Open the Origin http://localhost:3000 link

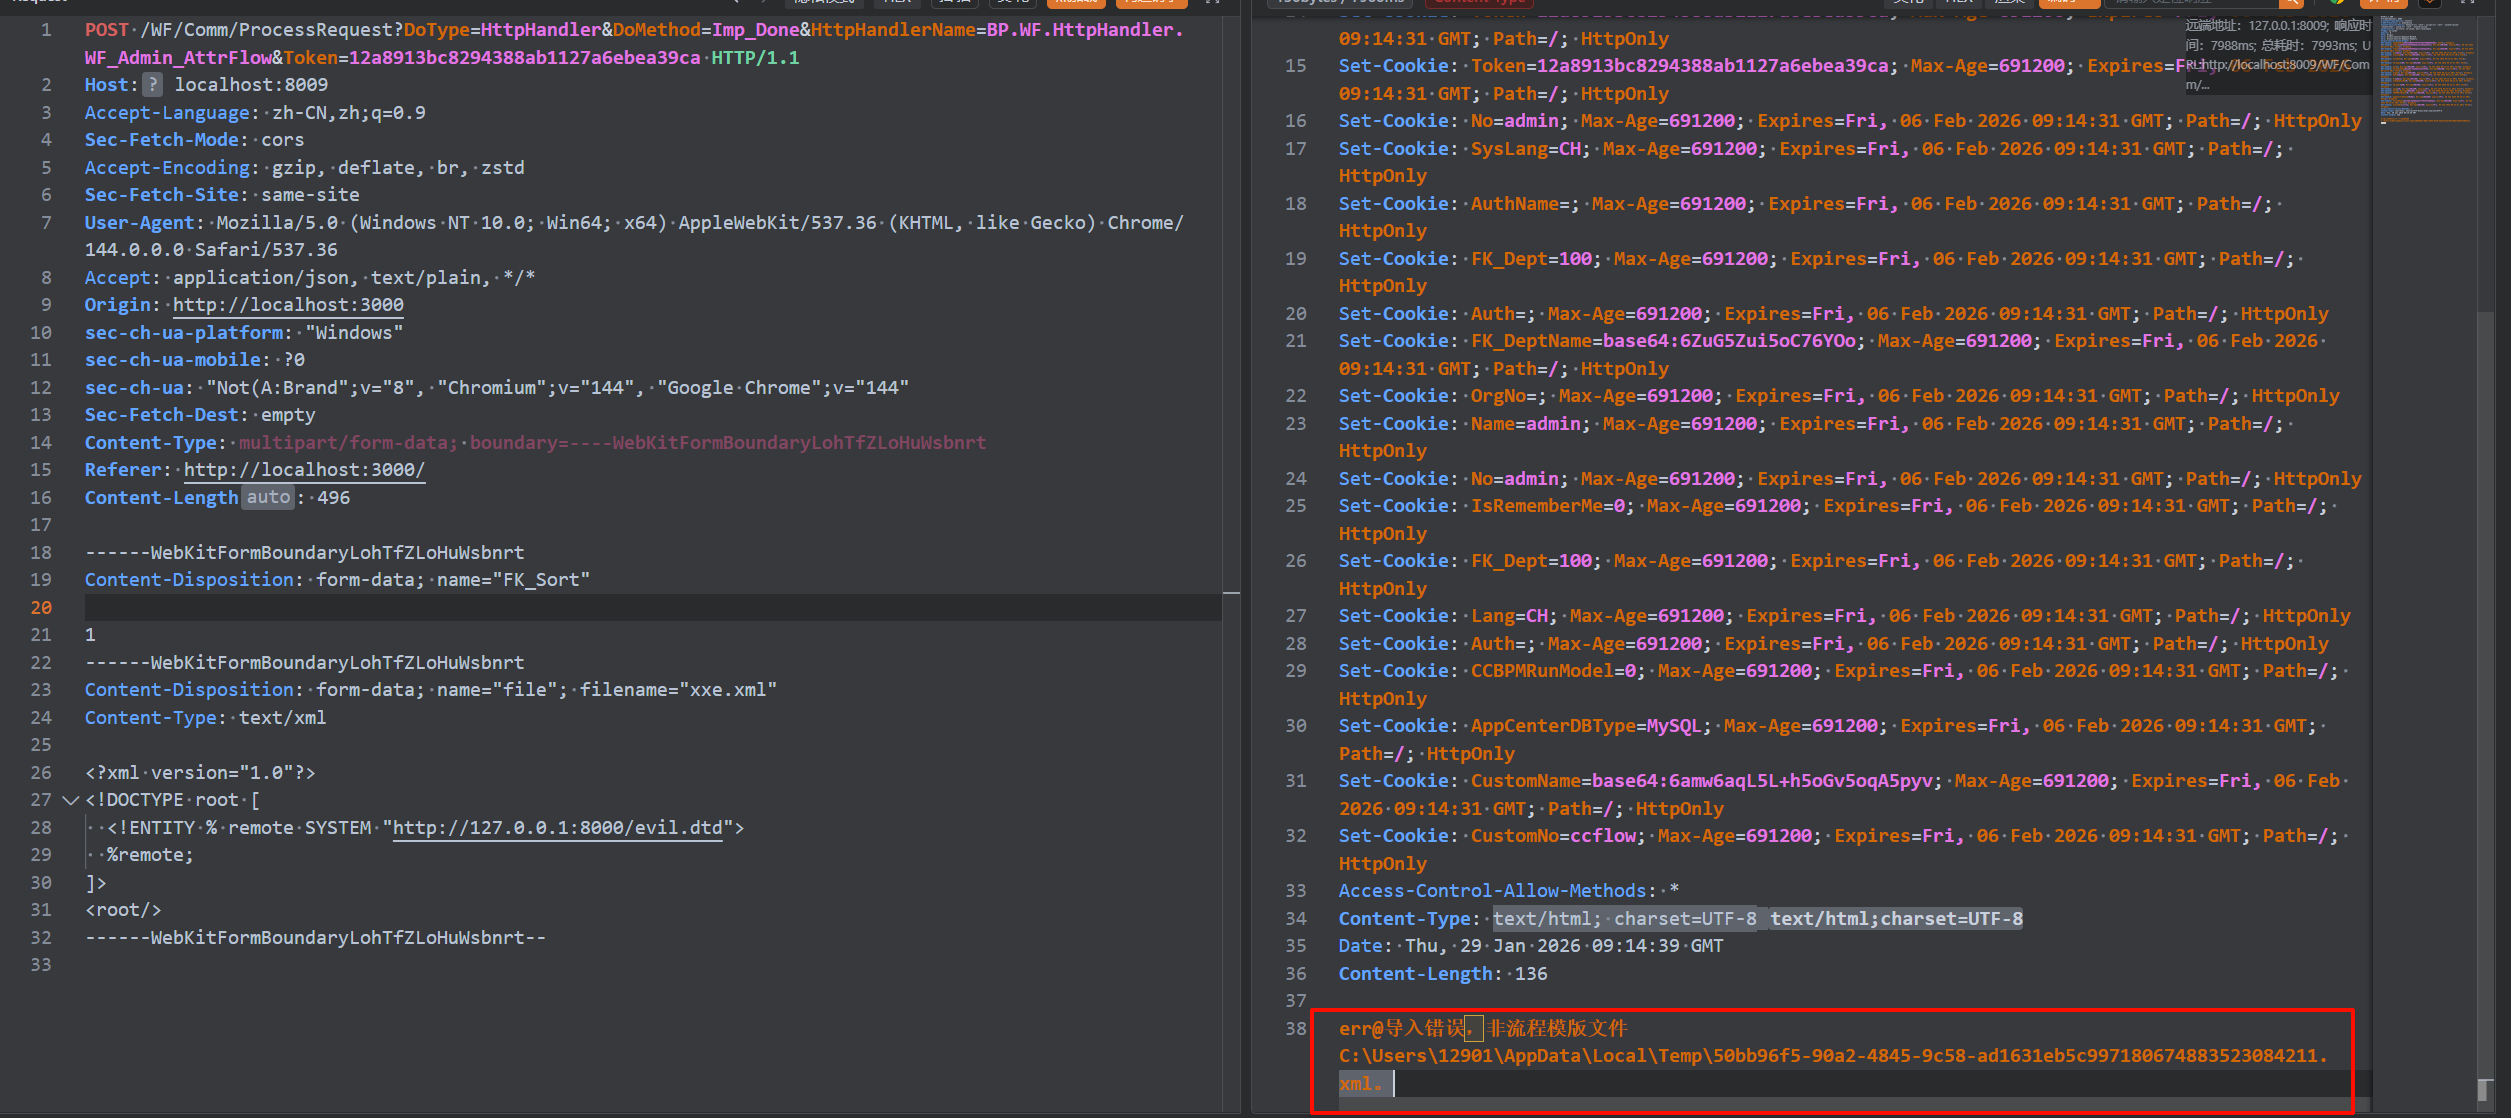(288, 305)
